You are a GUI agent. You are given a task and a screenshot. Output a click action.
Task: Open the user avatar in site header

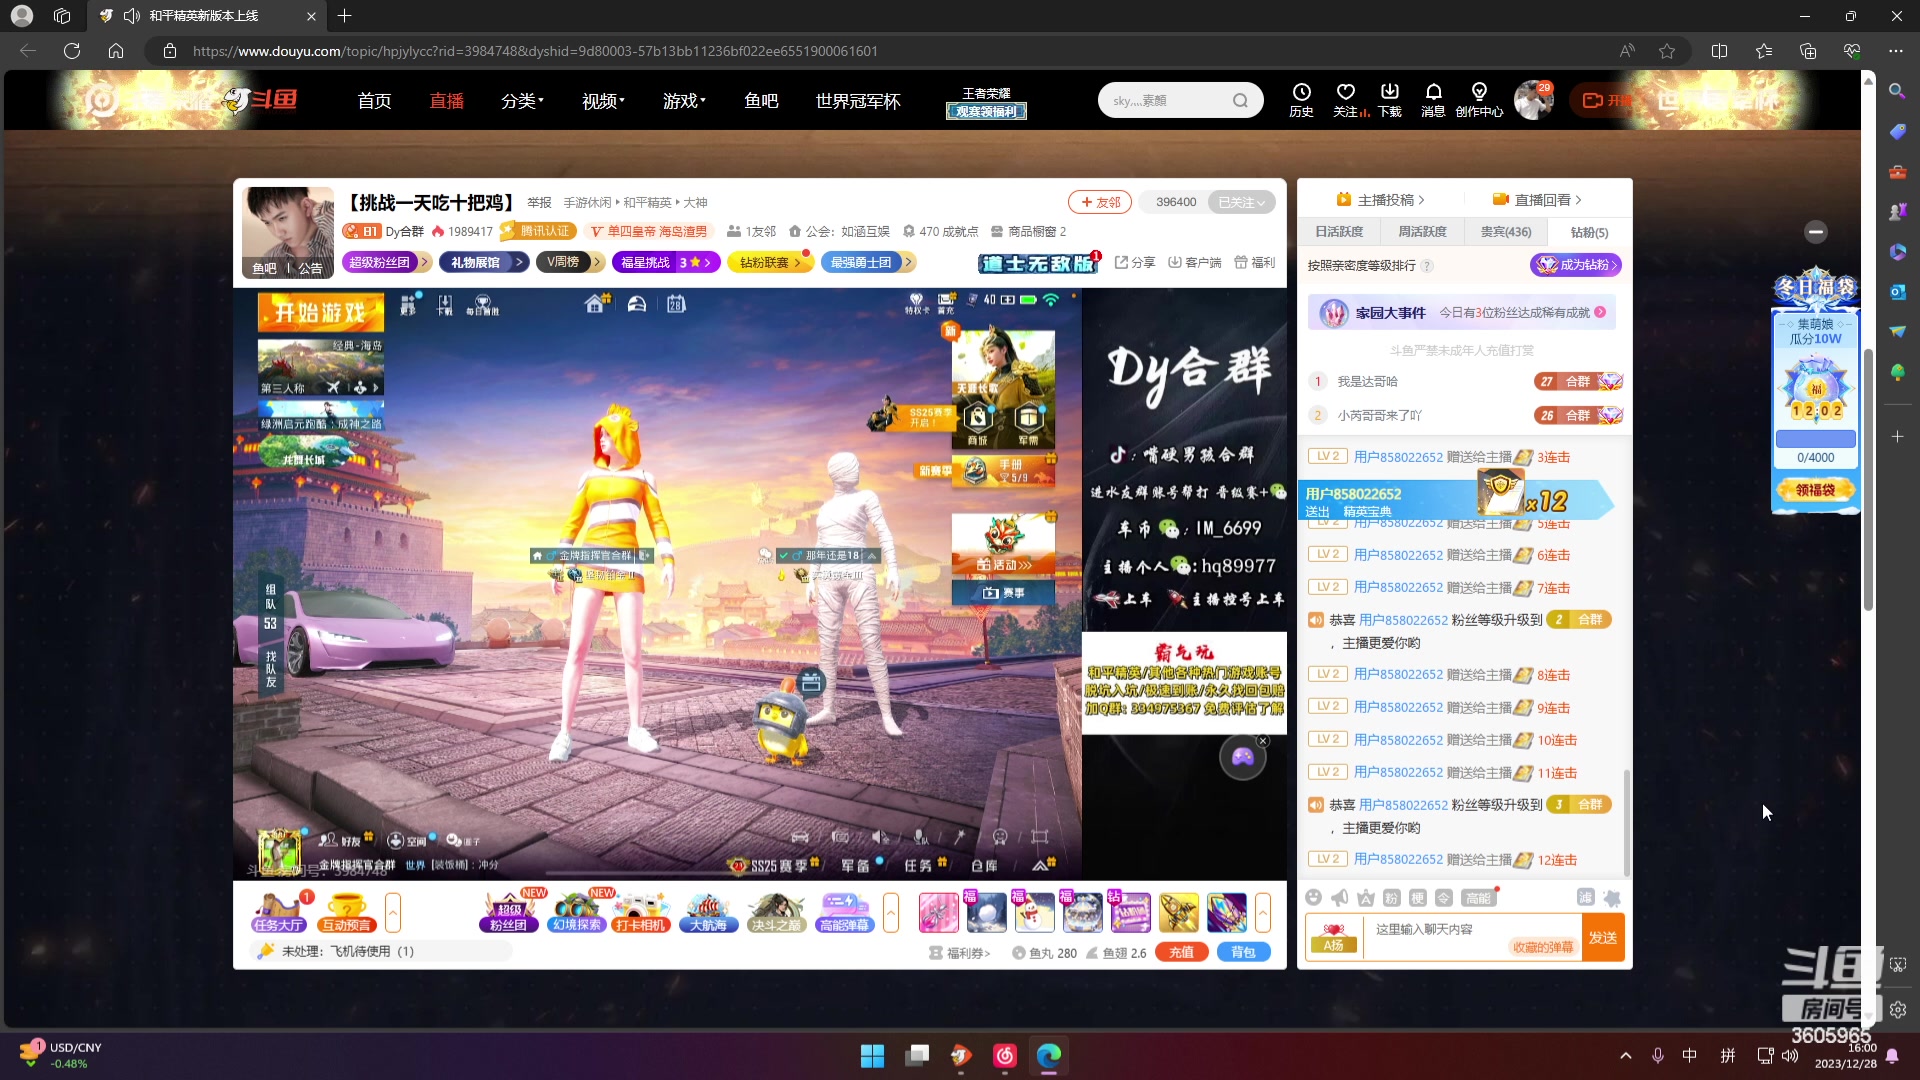pyautogui.click(x=1533, y=100)
